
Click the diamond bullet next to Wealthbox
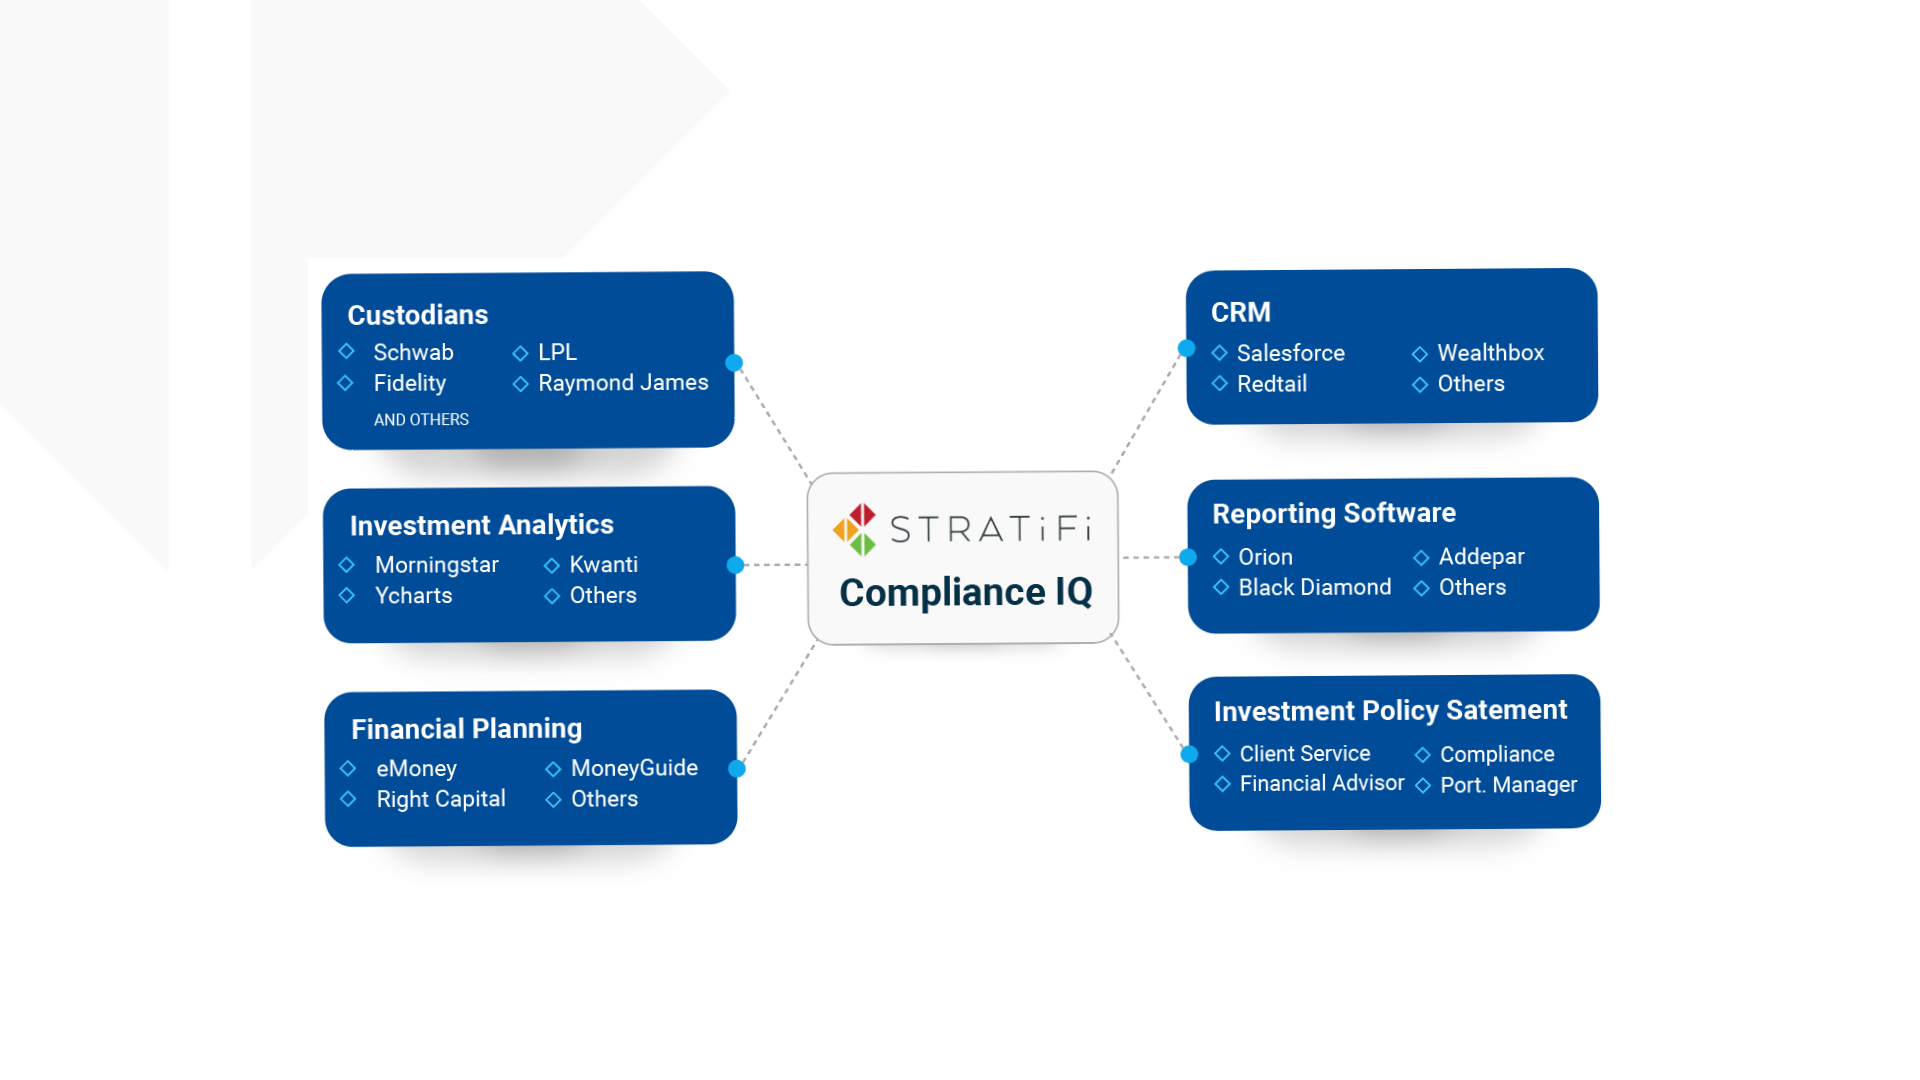coord(1420,353)
